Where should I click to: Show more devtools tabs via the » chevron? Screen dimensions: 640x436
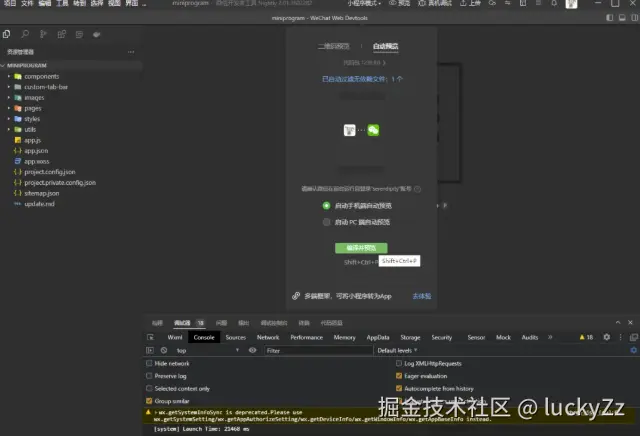pos(550,337)
